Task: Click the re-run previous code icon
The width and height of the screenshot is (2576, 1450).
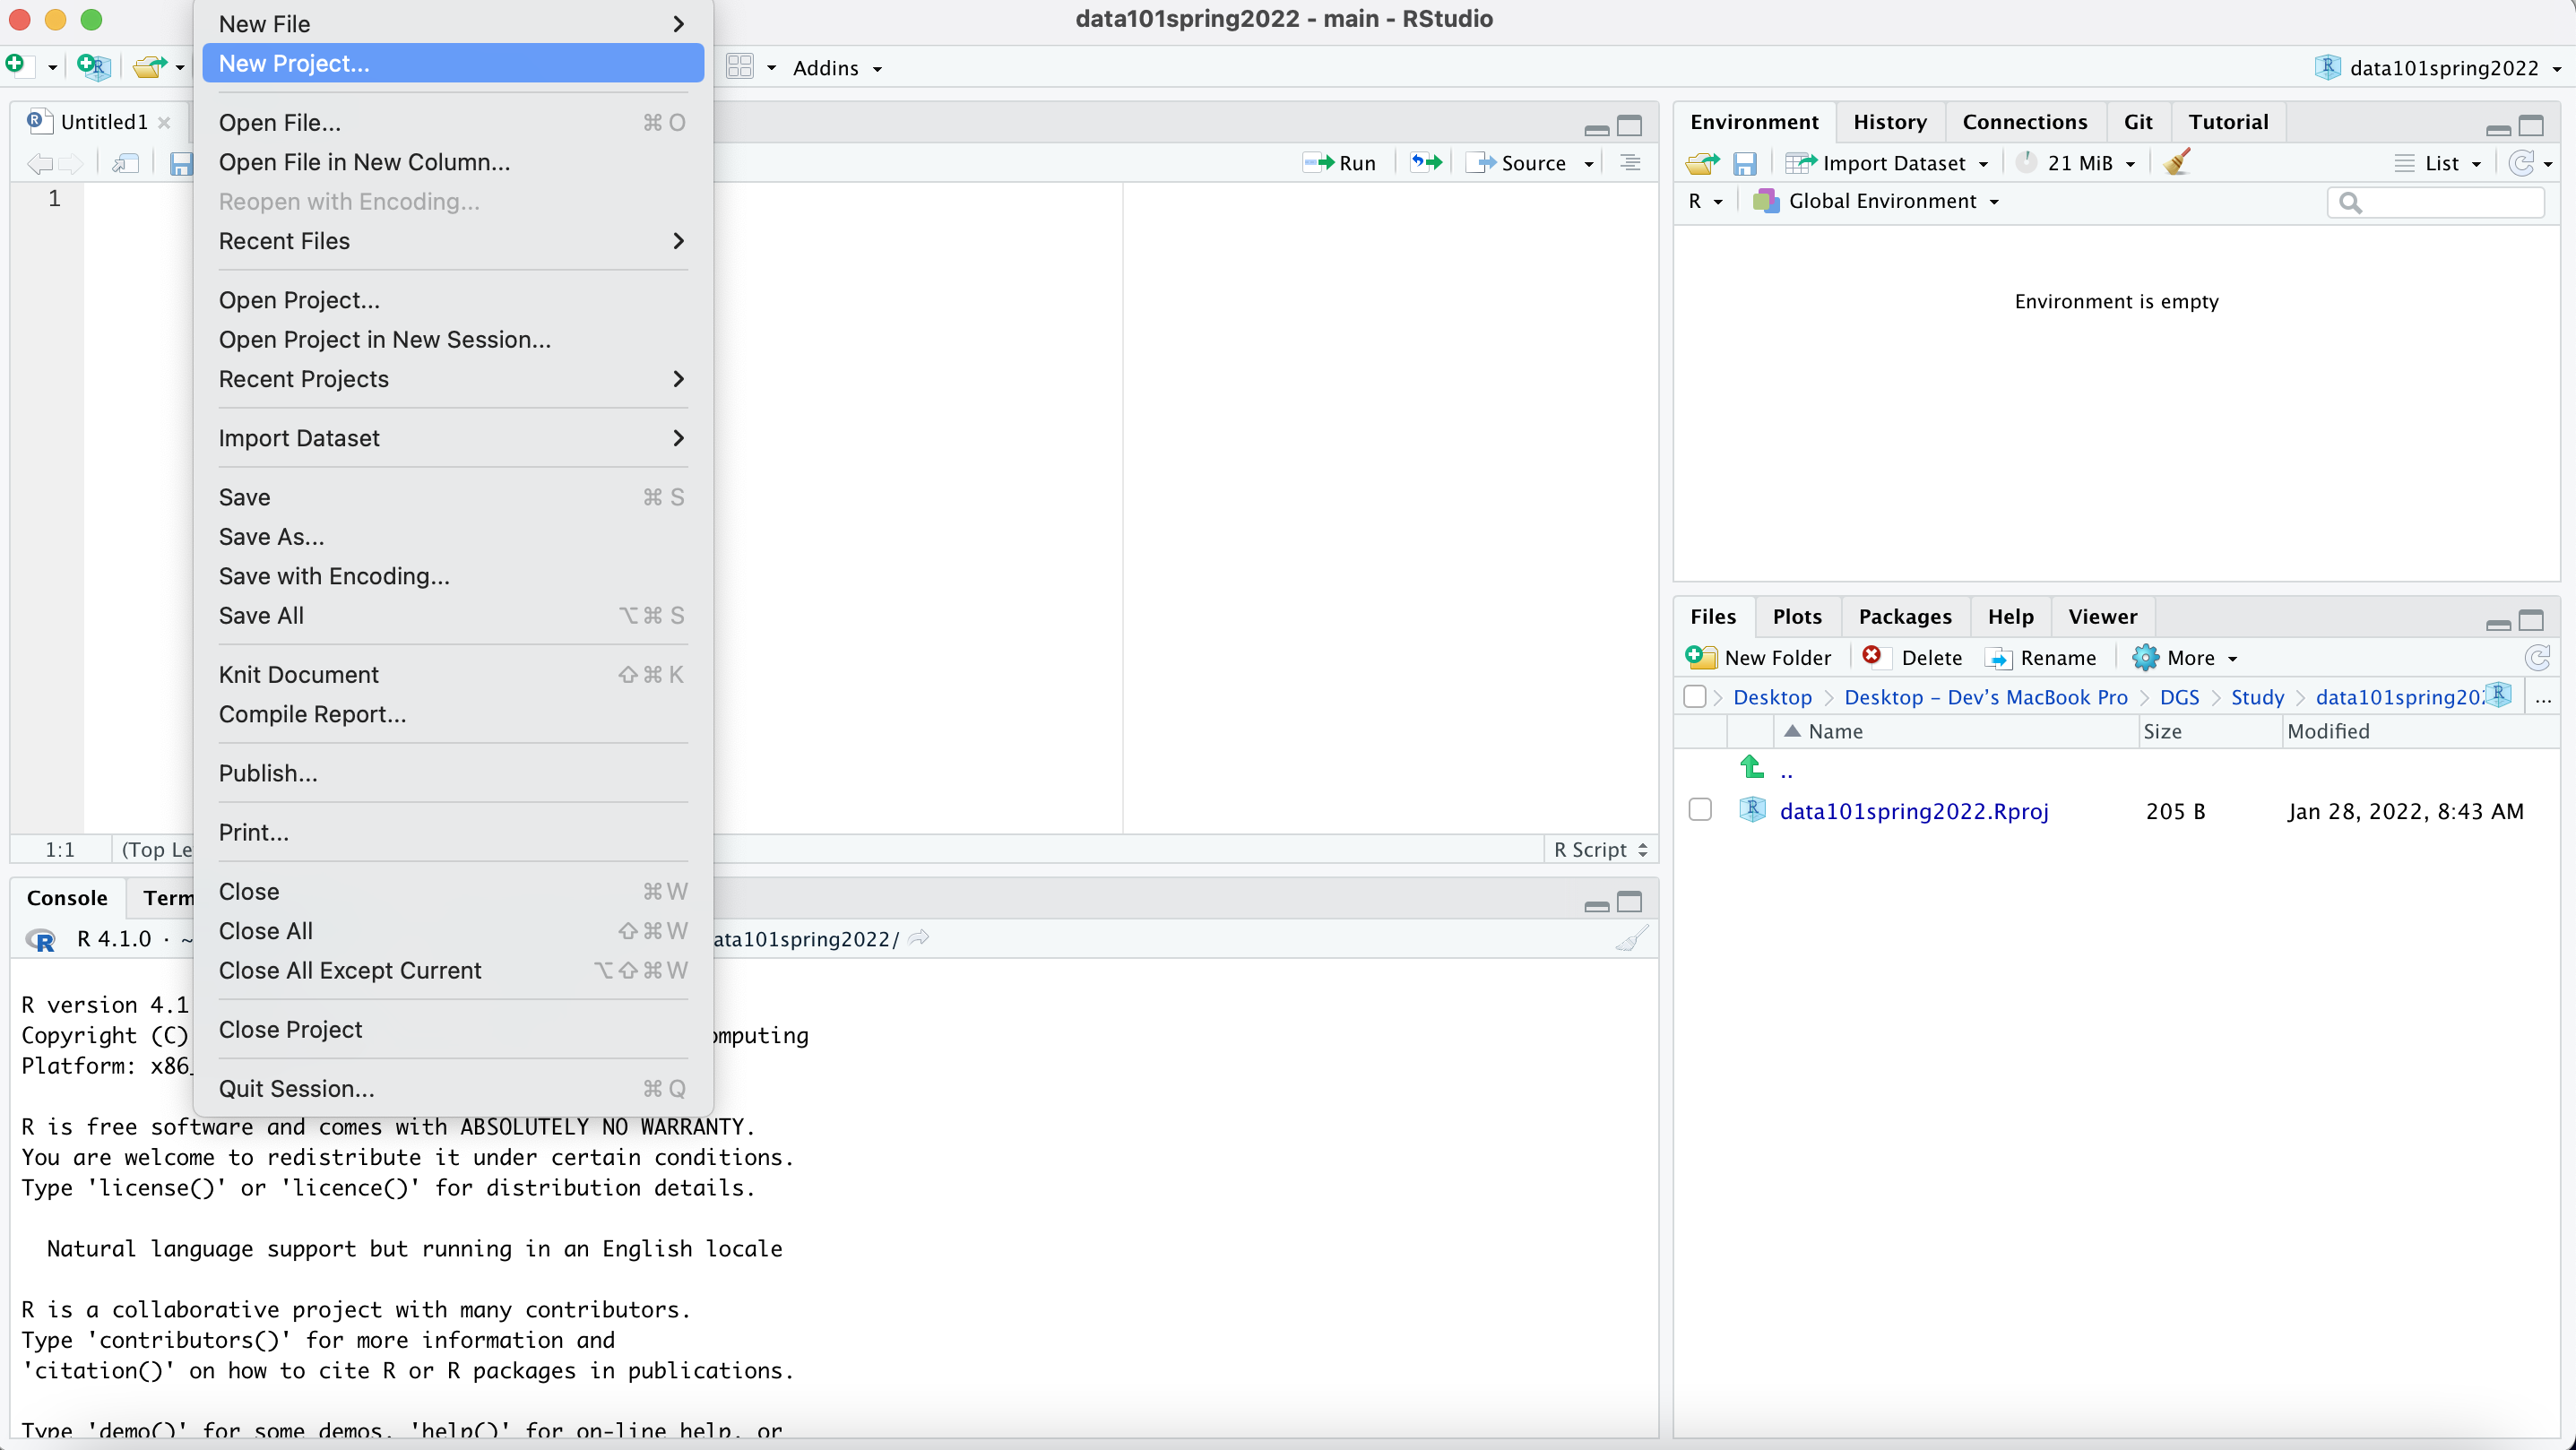Action: pos(1426,162)
